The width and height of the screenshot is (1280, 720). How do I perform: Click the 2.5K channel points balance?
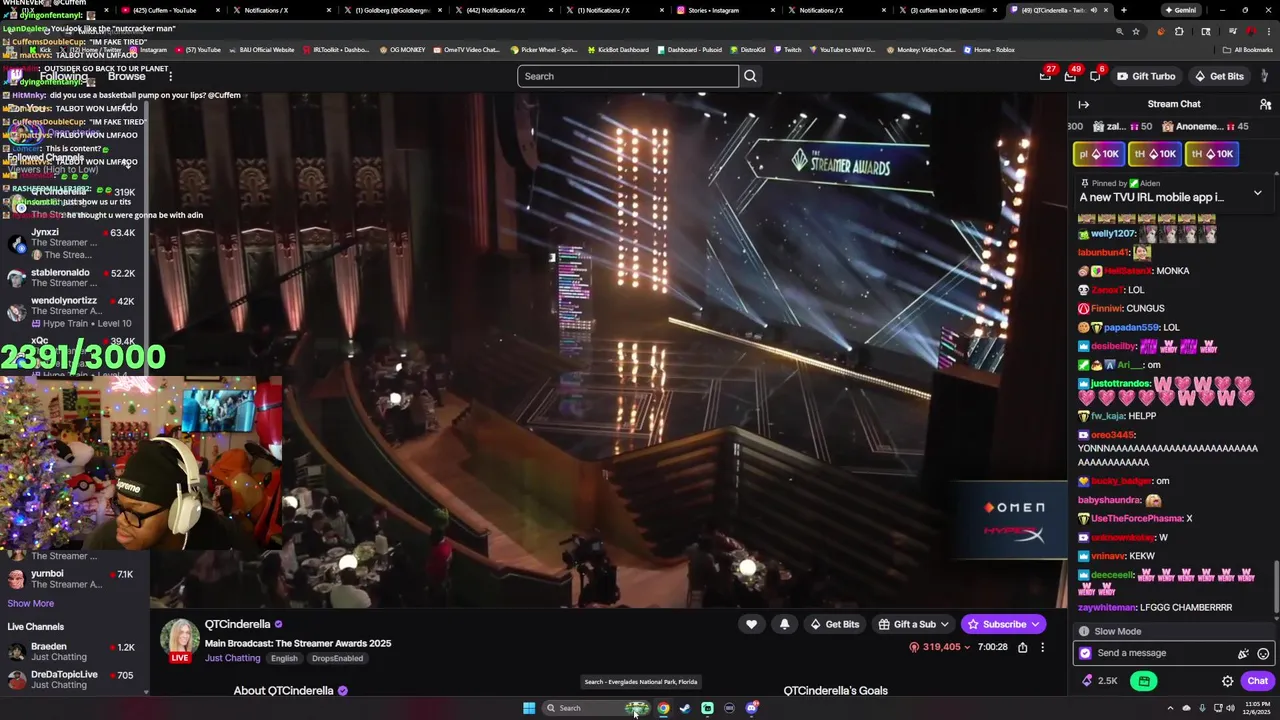(1099, 681)
